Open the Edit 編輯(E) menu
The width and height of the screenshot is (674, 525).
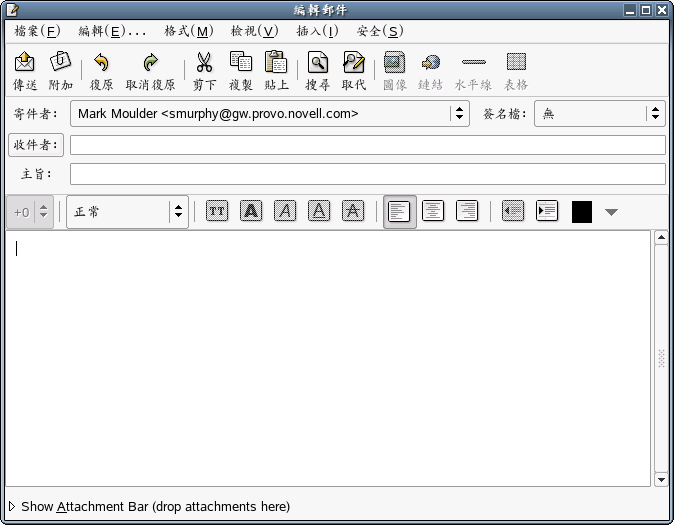112,31
